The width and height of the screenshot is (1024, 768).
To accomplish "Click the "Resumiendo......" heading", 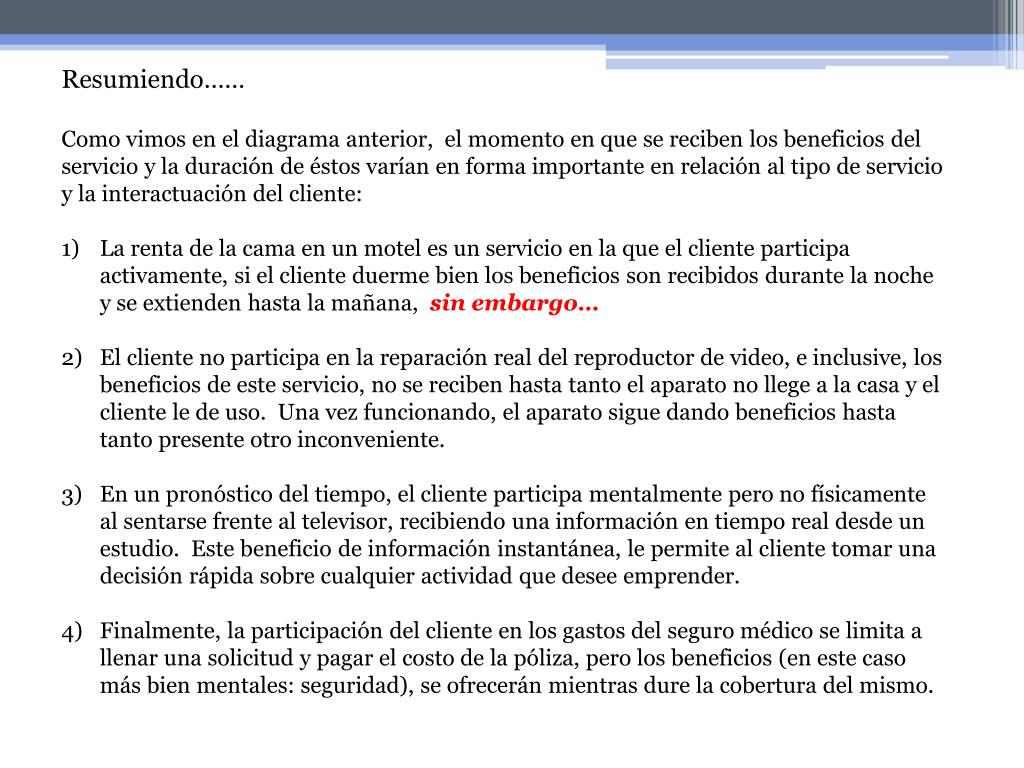I will (153, 80).
